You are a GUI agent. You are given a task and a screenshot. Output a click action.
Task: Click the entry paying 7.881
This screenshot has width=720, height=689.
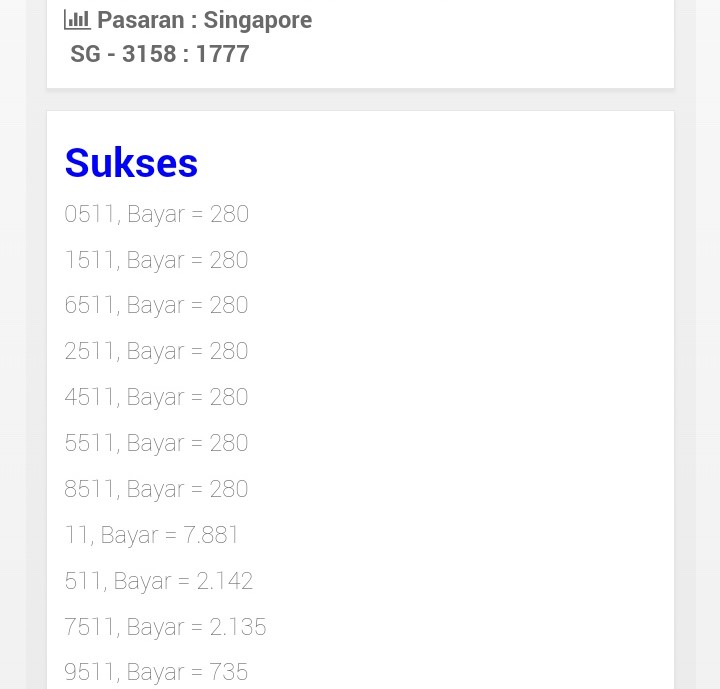152,535
